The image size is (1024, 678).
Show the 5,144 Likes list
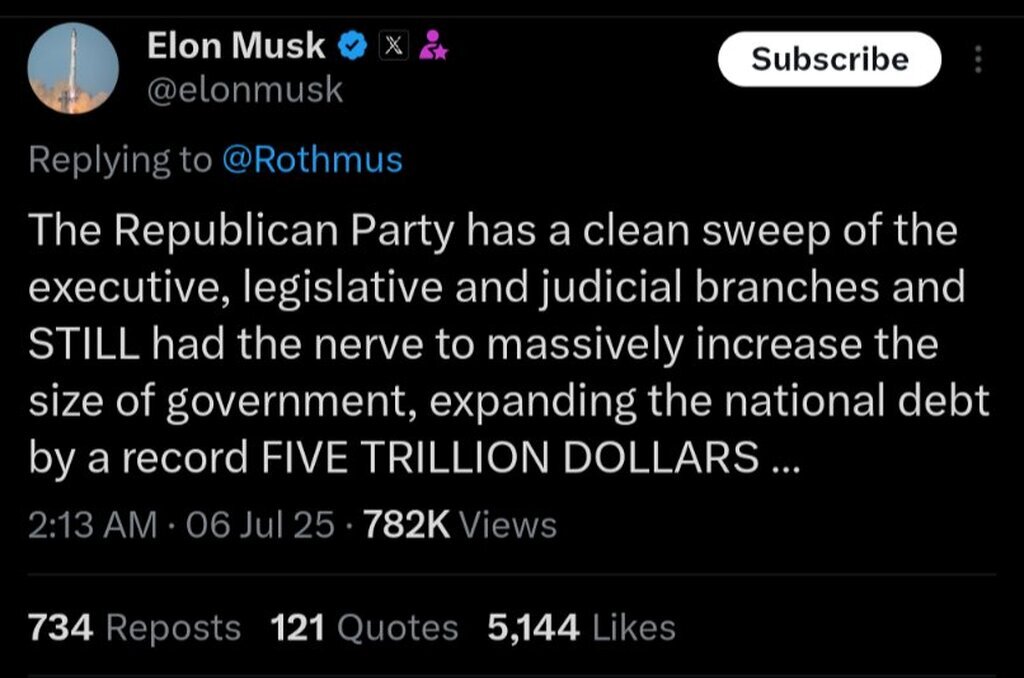pyautogui.click(x=581, y=628)
